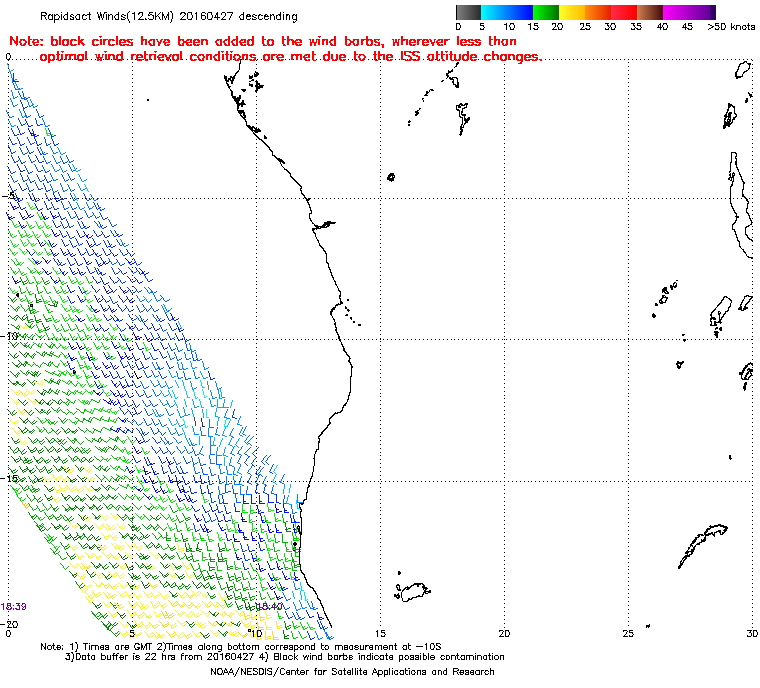Click the title 'Rapidscat Winds(12.5KM) 20160427 descending'
Screen dimensions: 760x688
[x=169, y=16]
